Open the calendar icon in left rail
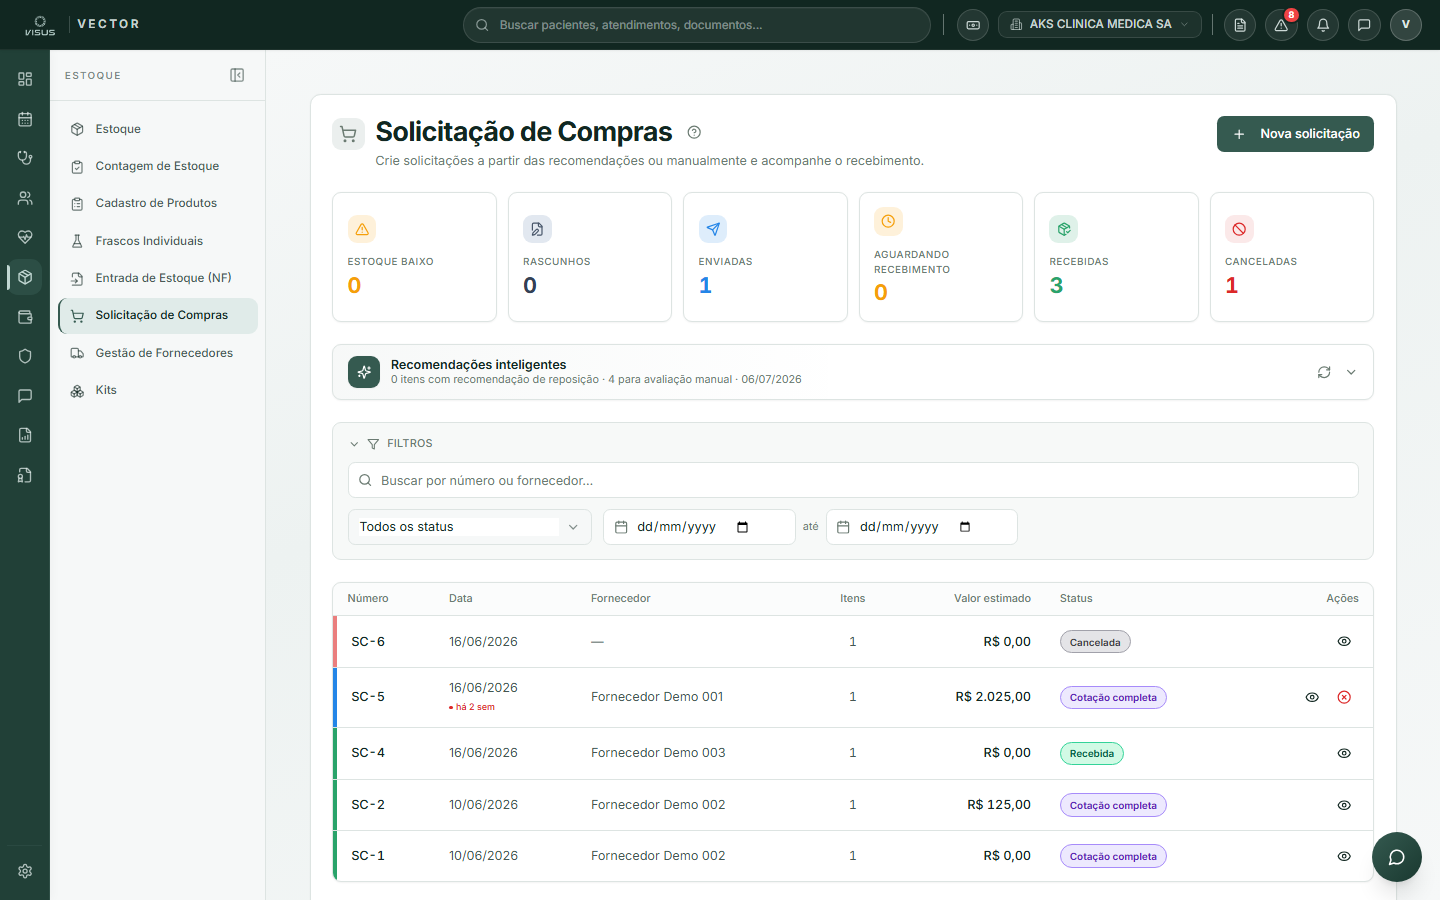This screenshot has width=1440, height=900. pyautogui.click(x=25, y=119)
